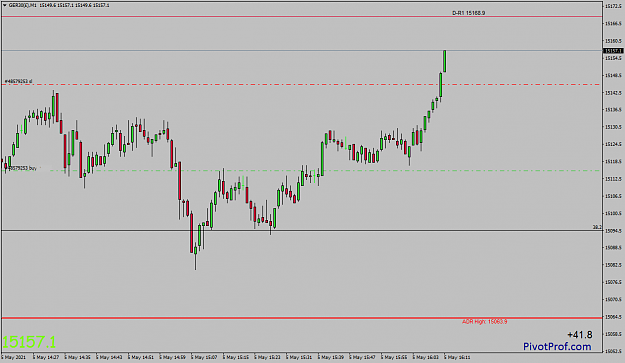Click the 5 May 15:39 time axis label

click(332, 357)
